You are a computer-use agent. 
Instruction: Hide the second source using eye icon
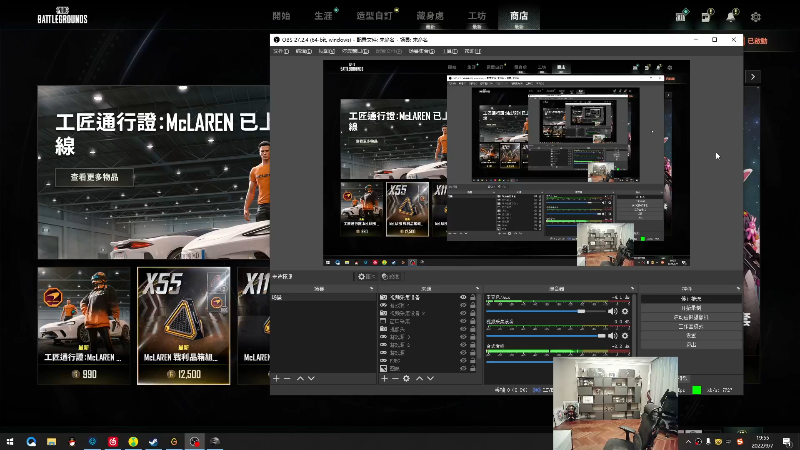(463, 307)
